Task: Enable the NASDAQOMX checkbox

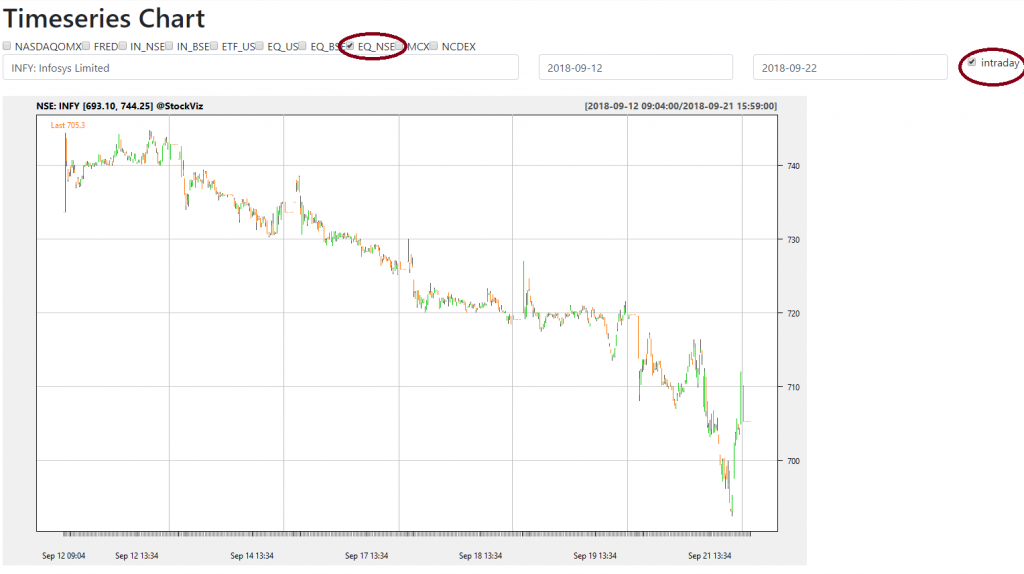Action: point(7,46)
